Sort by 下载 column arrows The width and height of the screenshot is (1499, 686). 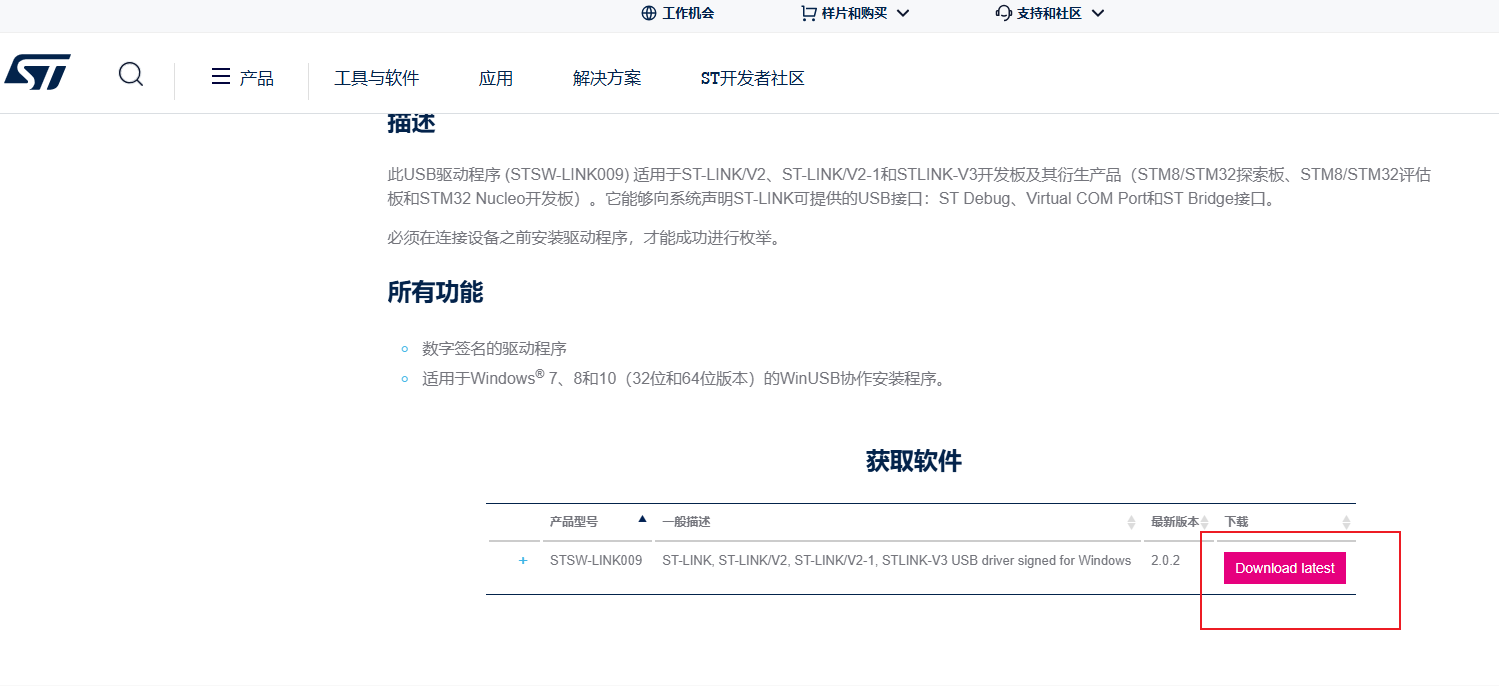pos(1346,522)
